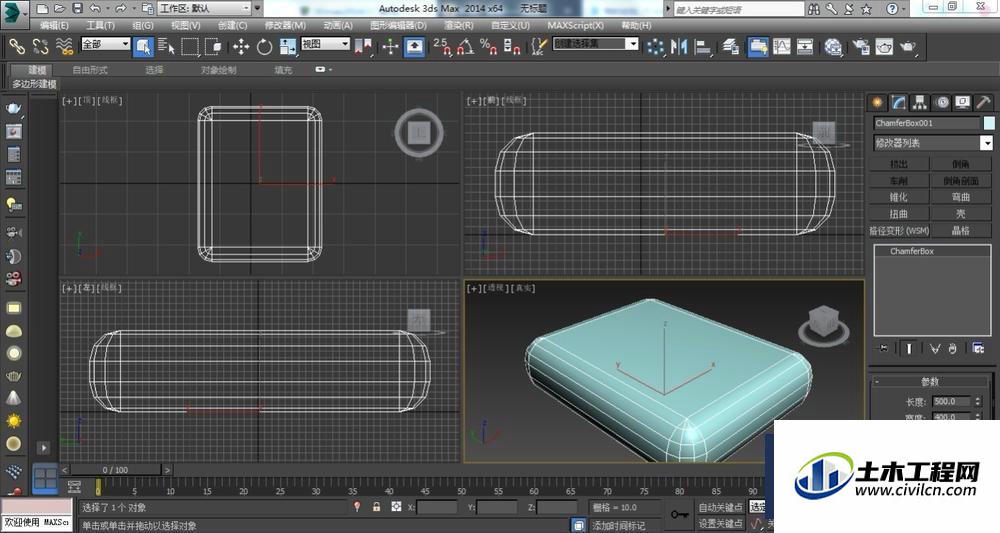Click the search field 键入关键字或短语
This screenshot has width=1000, height=533.
tap(739, 9)
